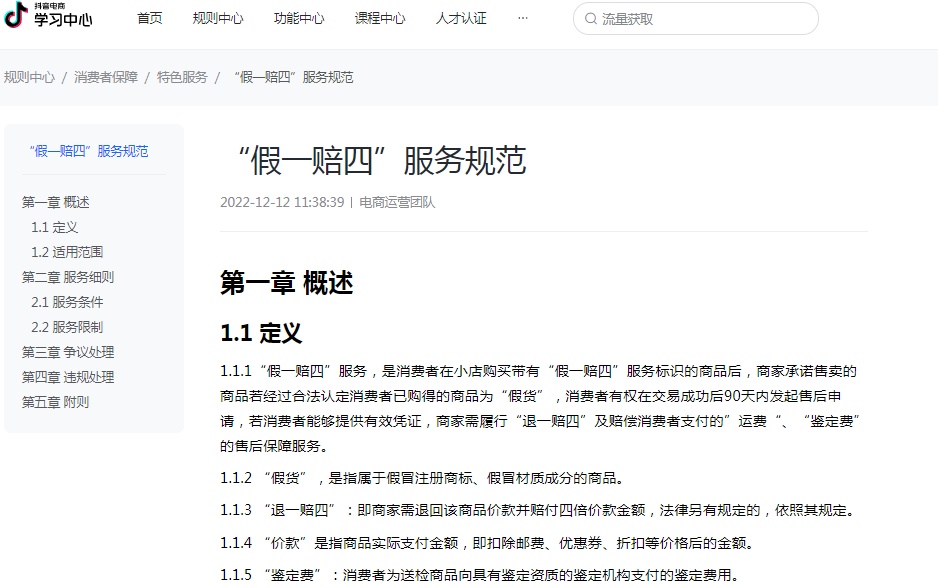938x588 pixels.
Task: Click 规则中心 breadcrumb link
Action: pos(29,77)
